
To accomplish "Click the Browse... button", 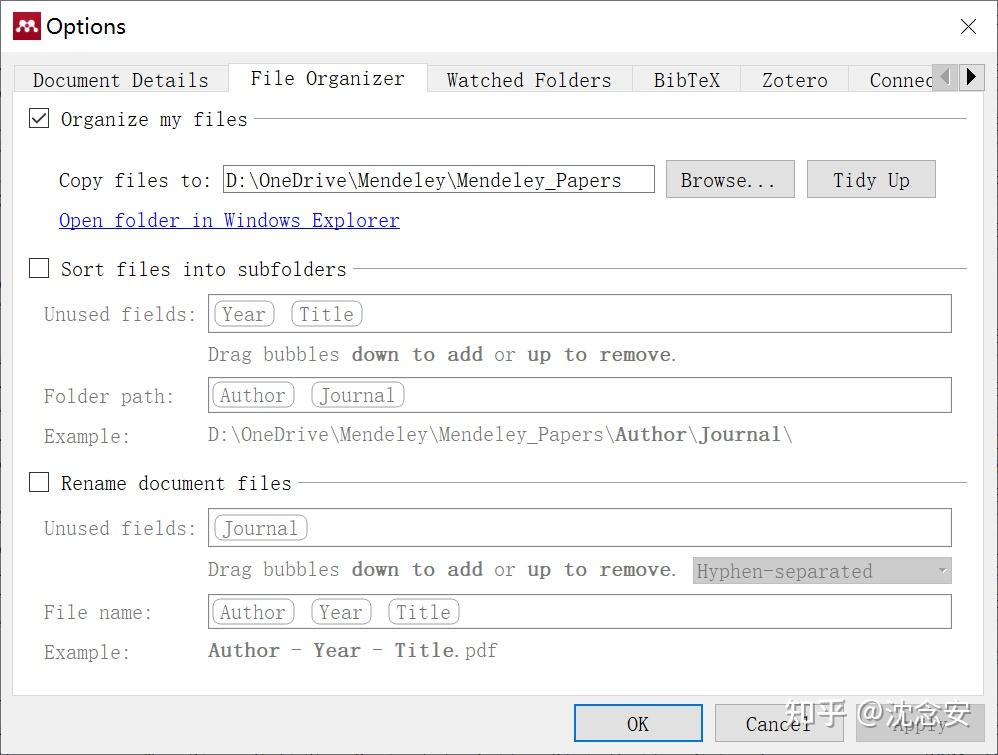I will (x=730, y=180).
